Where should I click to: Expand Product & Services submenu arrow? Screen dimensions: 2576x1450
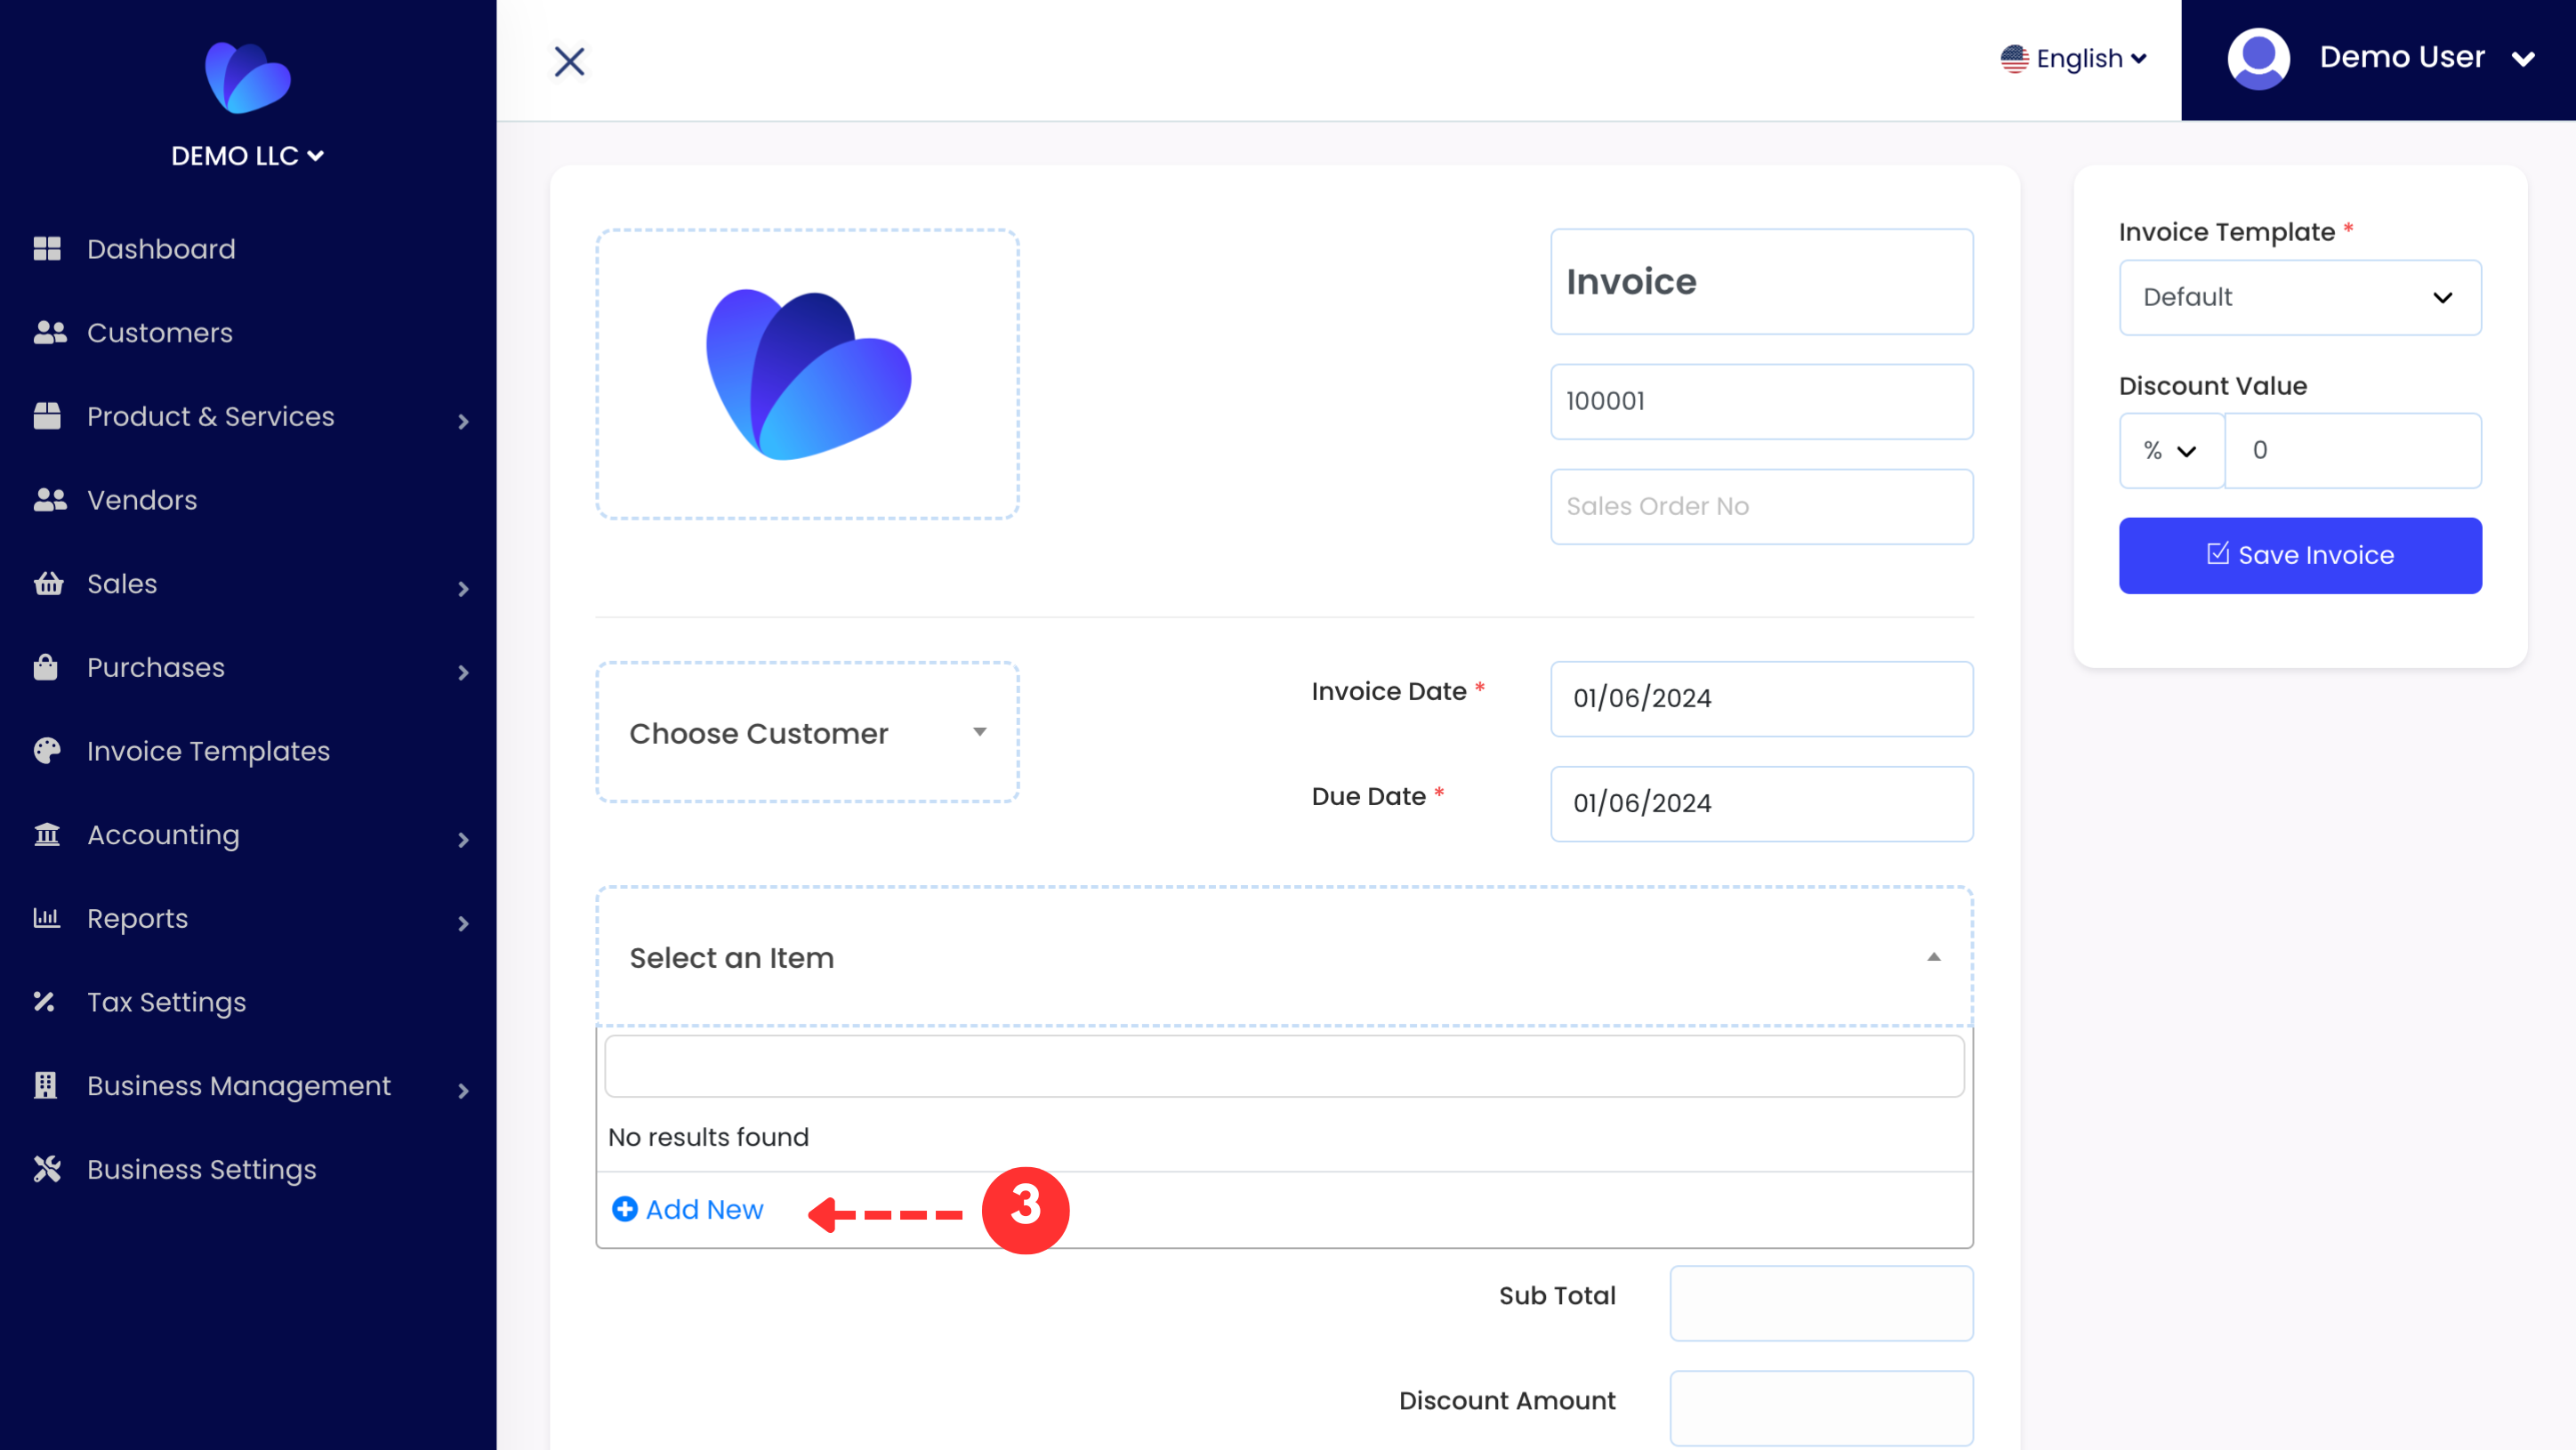pyautogui.click(x=463, y=421)
